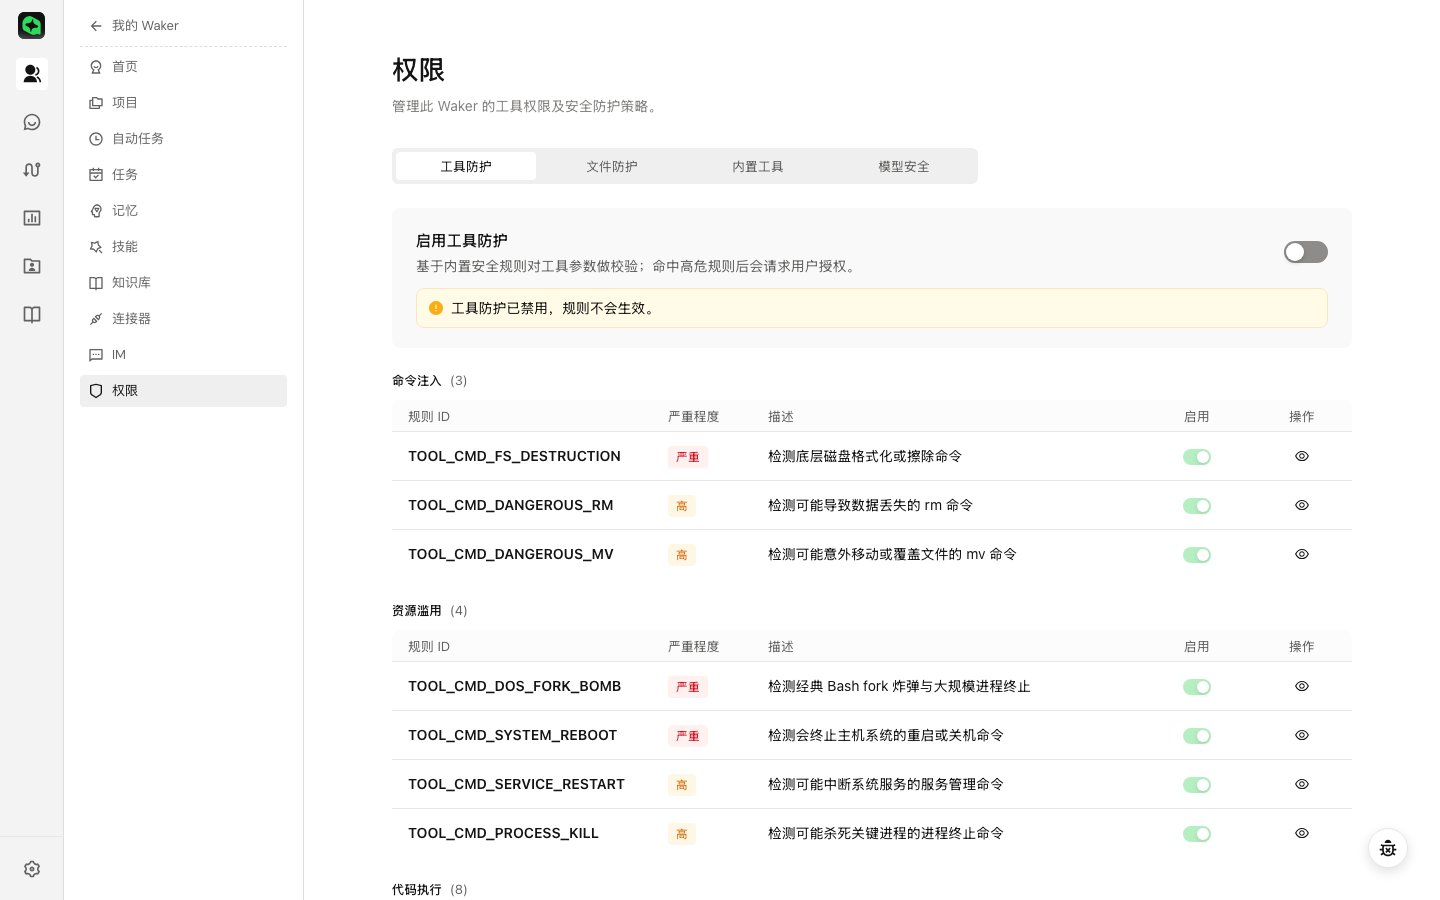1440x900 pixels.
Task: Click the TOOL_CMD_DANGEROUS_MV rule ID
Action: click(x=510, y=554)
